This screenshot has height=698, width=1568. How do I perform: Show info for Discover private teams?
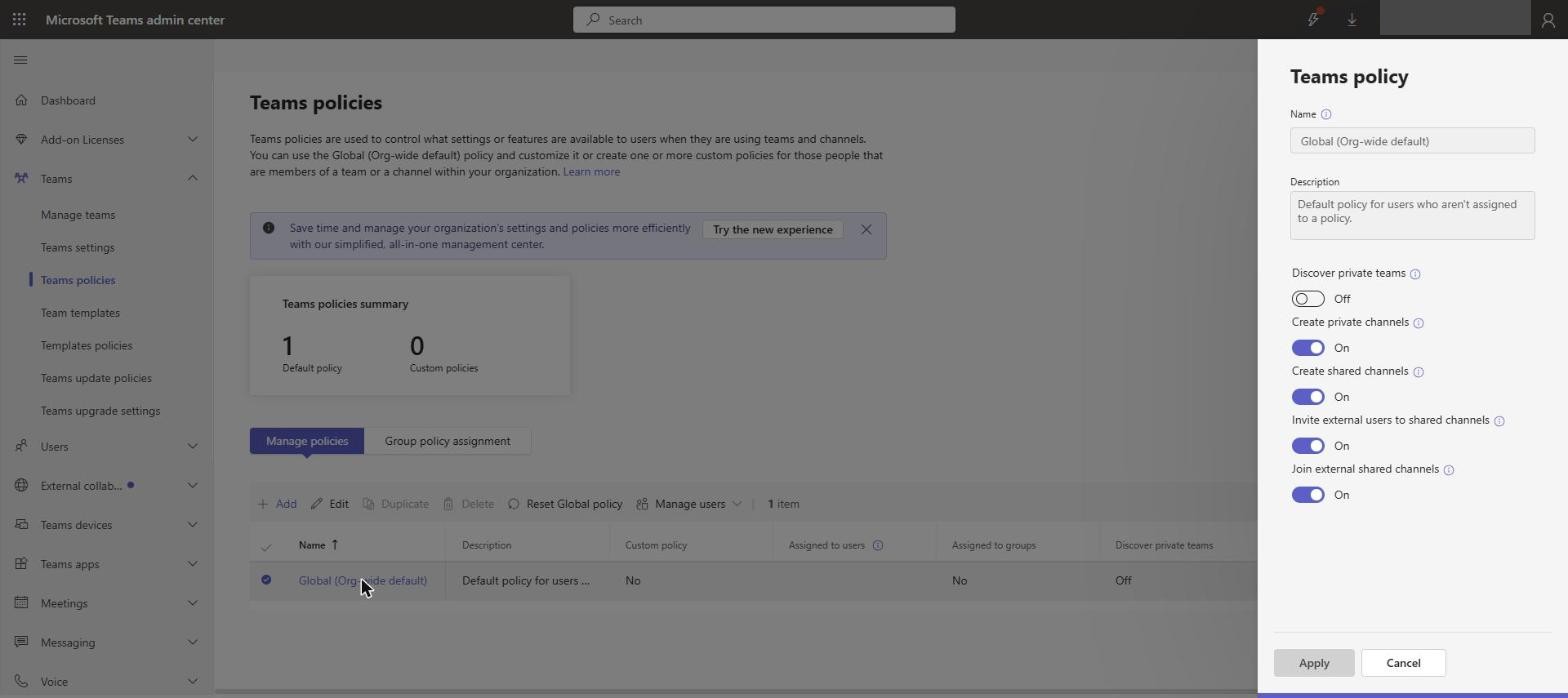click(x=1415, y=274)
